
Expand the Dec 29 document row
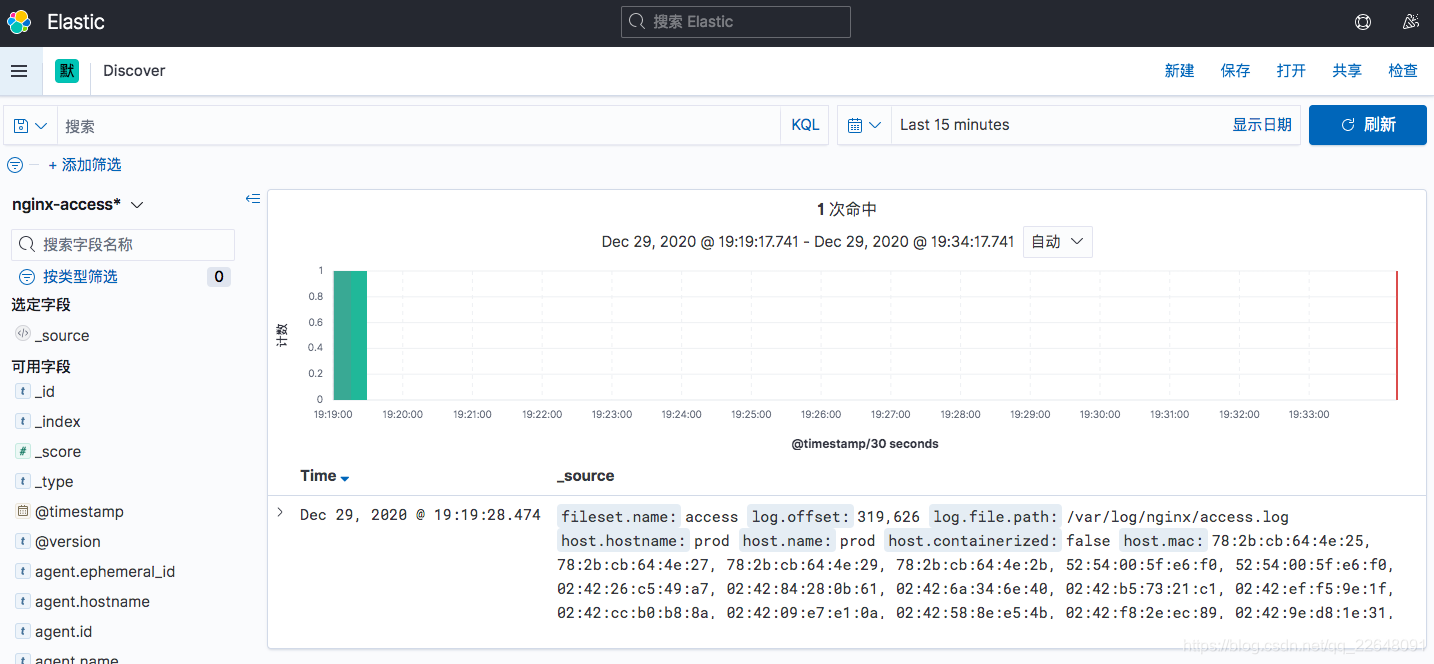click(x=280, y=513)
